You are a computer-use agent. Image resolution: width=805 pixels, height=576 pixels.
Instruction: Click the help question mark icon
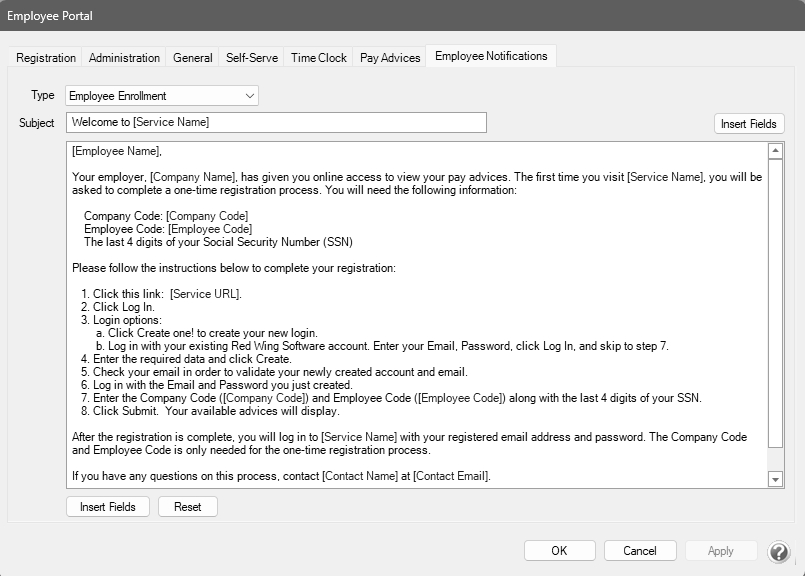778,552
